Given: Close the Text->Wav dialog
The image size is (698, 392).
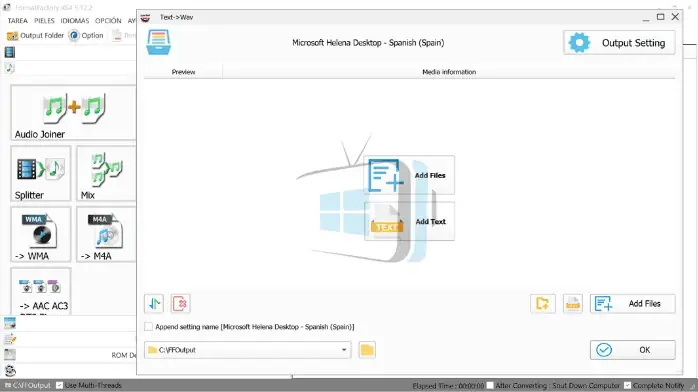Looking at the screenshot, I should pos(675,17).
